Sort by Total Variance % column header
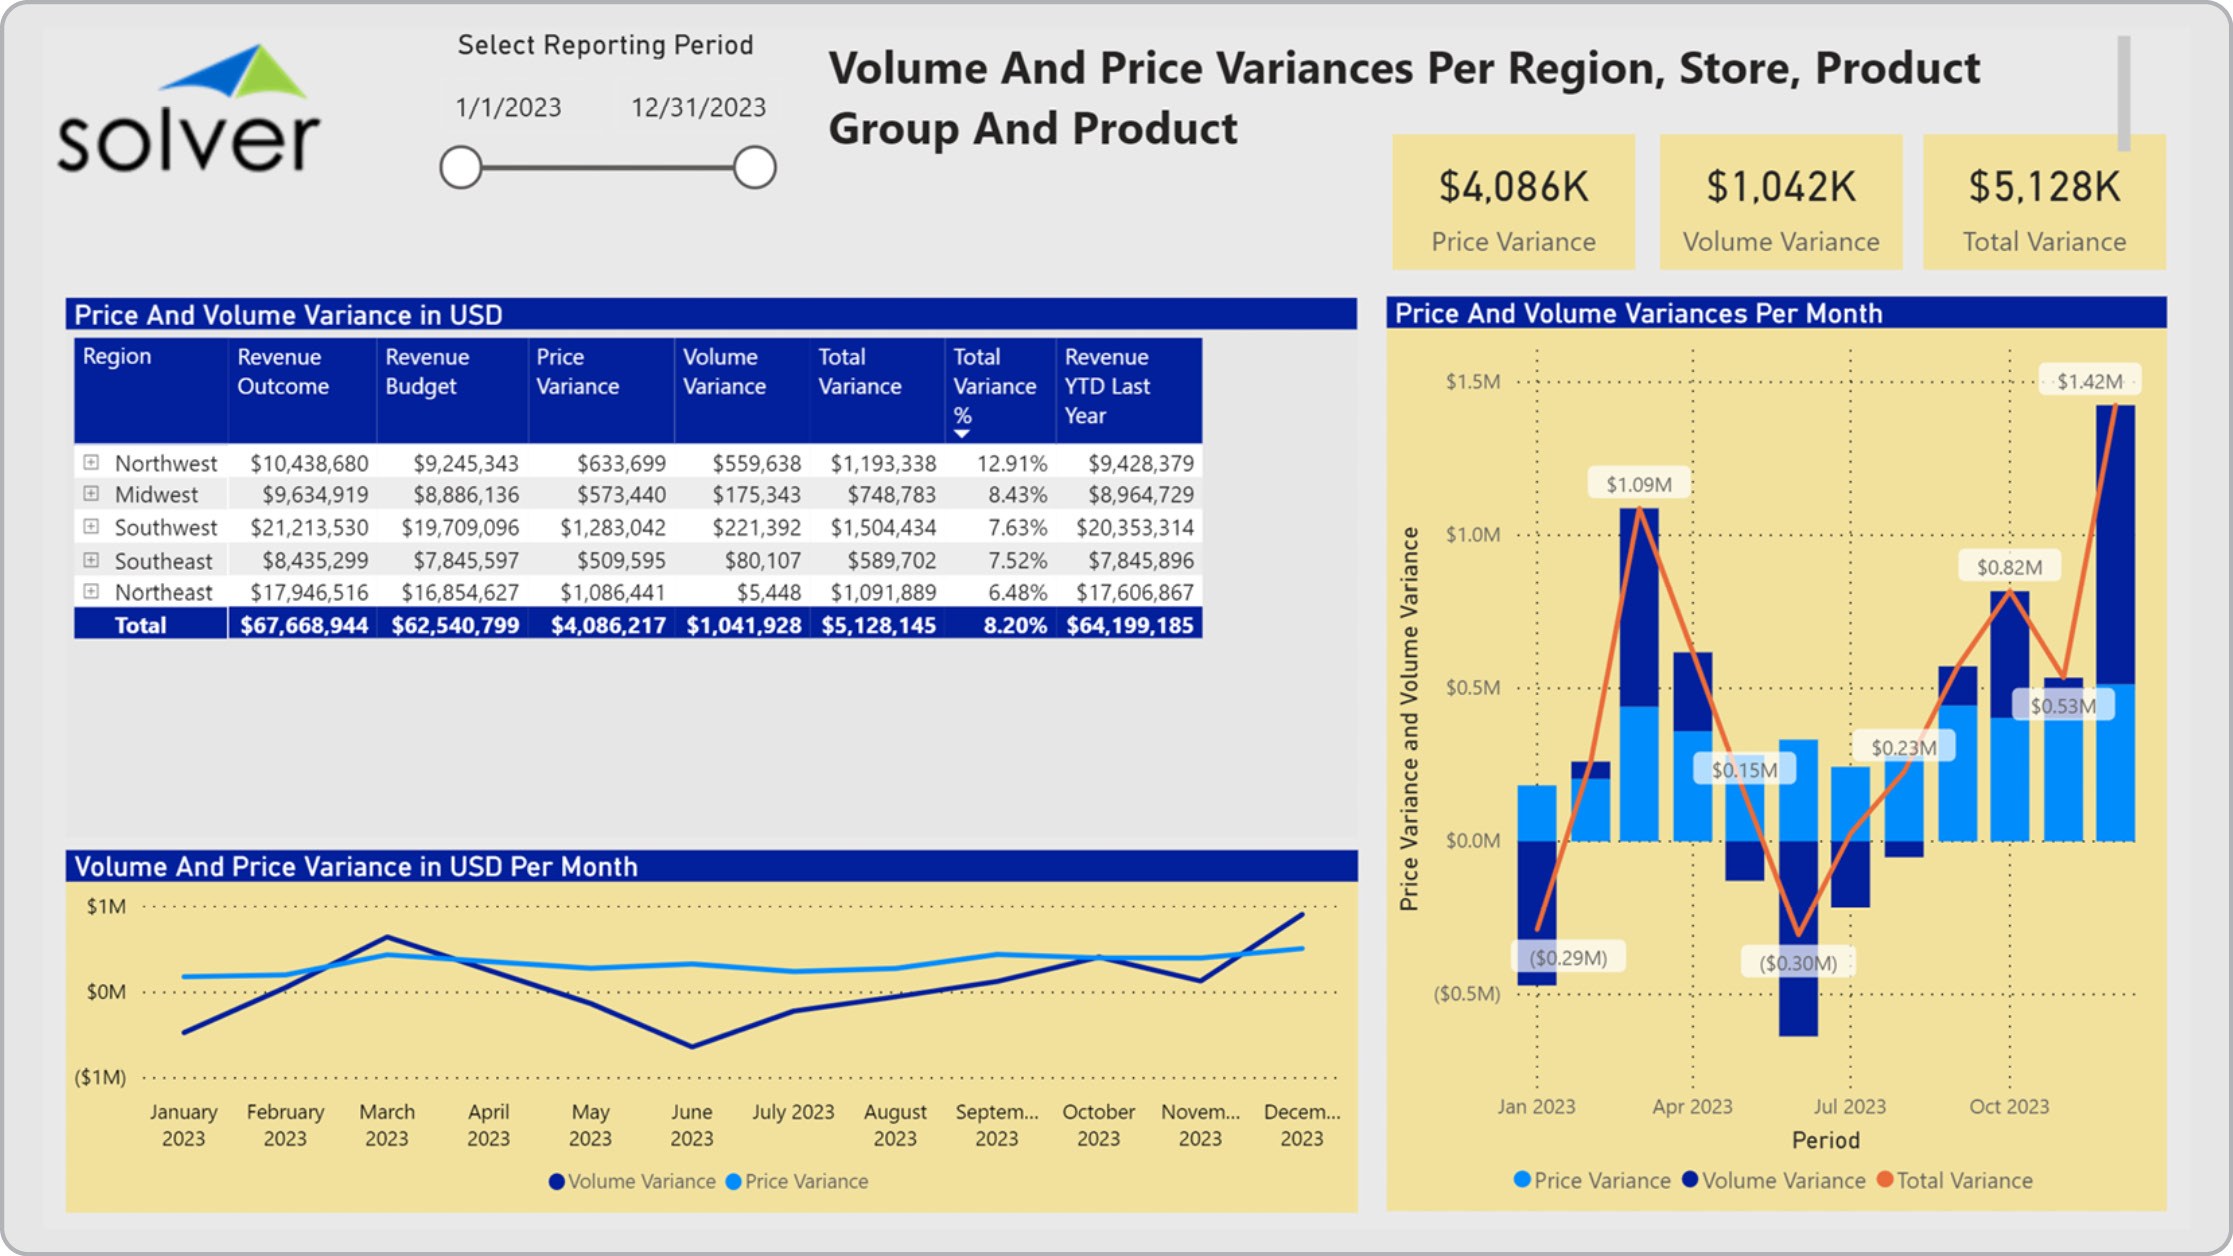The image size is (2233, 1256). tap(994, 387)
